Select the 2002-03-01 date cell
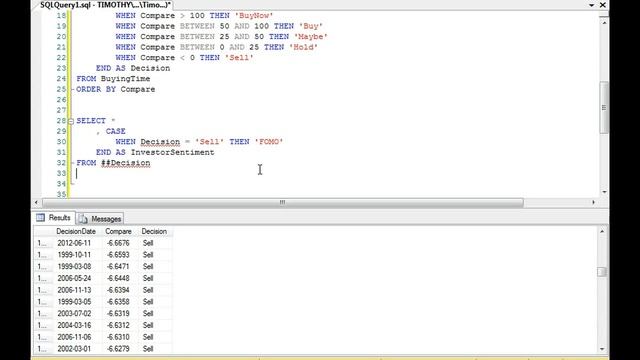640x360 pixels. tap(74, 349)
